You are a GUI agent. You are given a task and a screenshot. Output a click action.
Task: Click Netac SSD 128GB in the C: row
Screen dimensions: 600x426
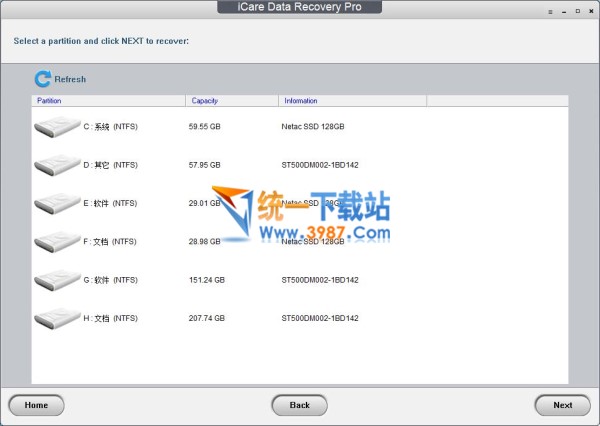[313, 127]
